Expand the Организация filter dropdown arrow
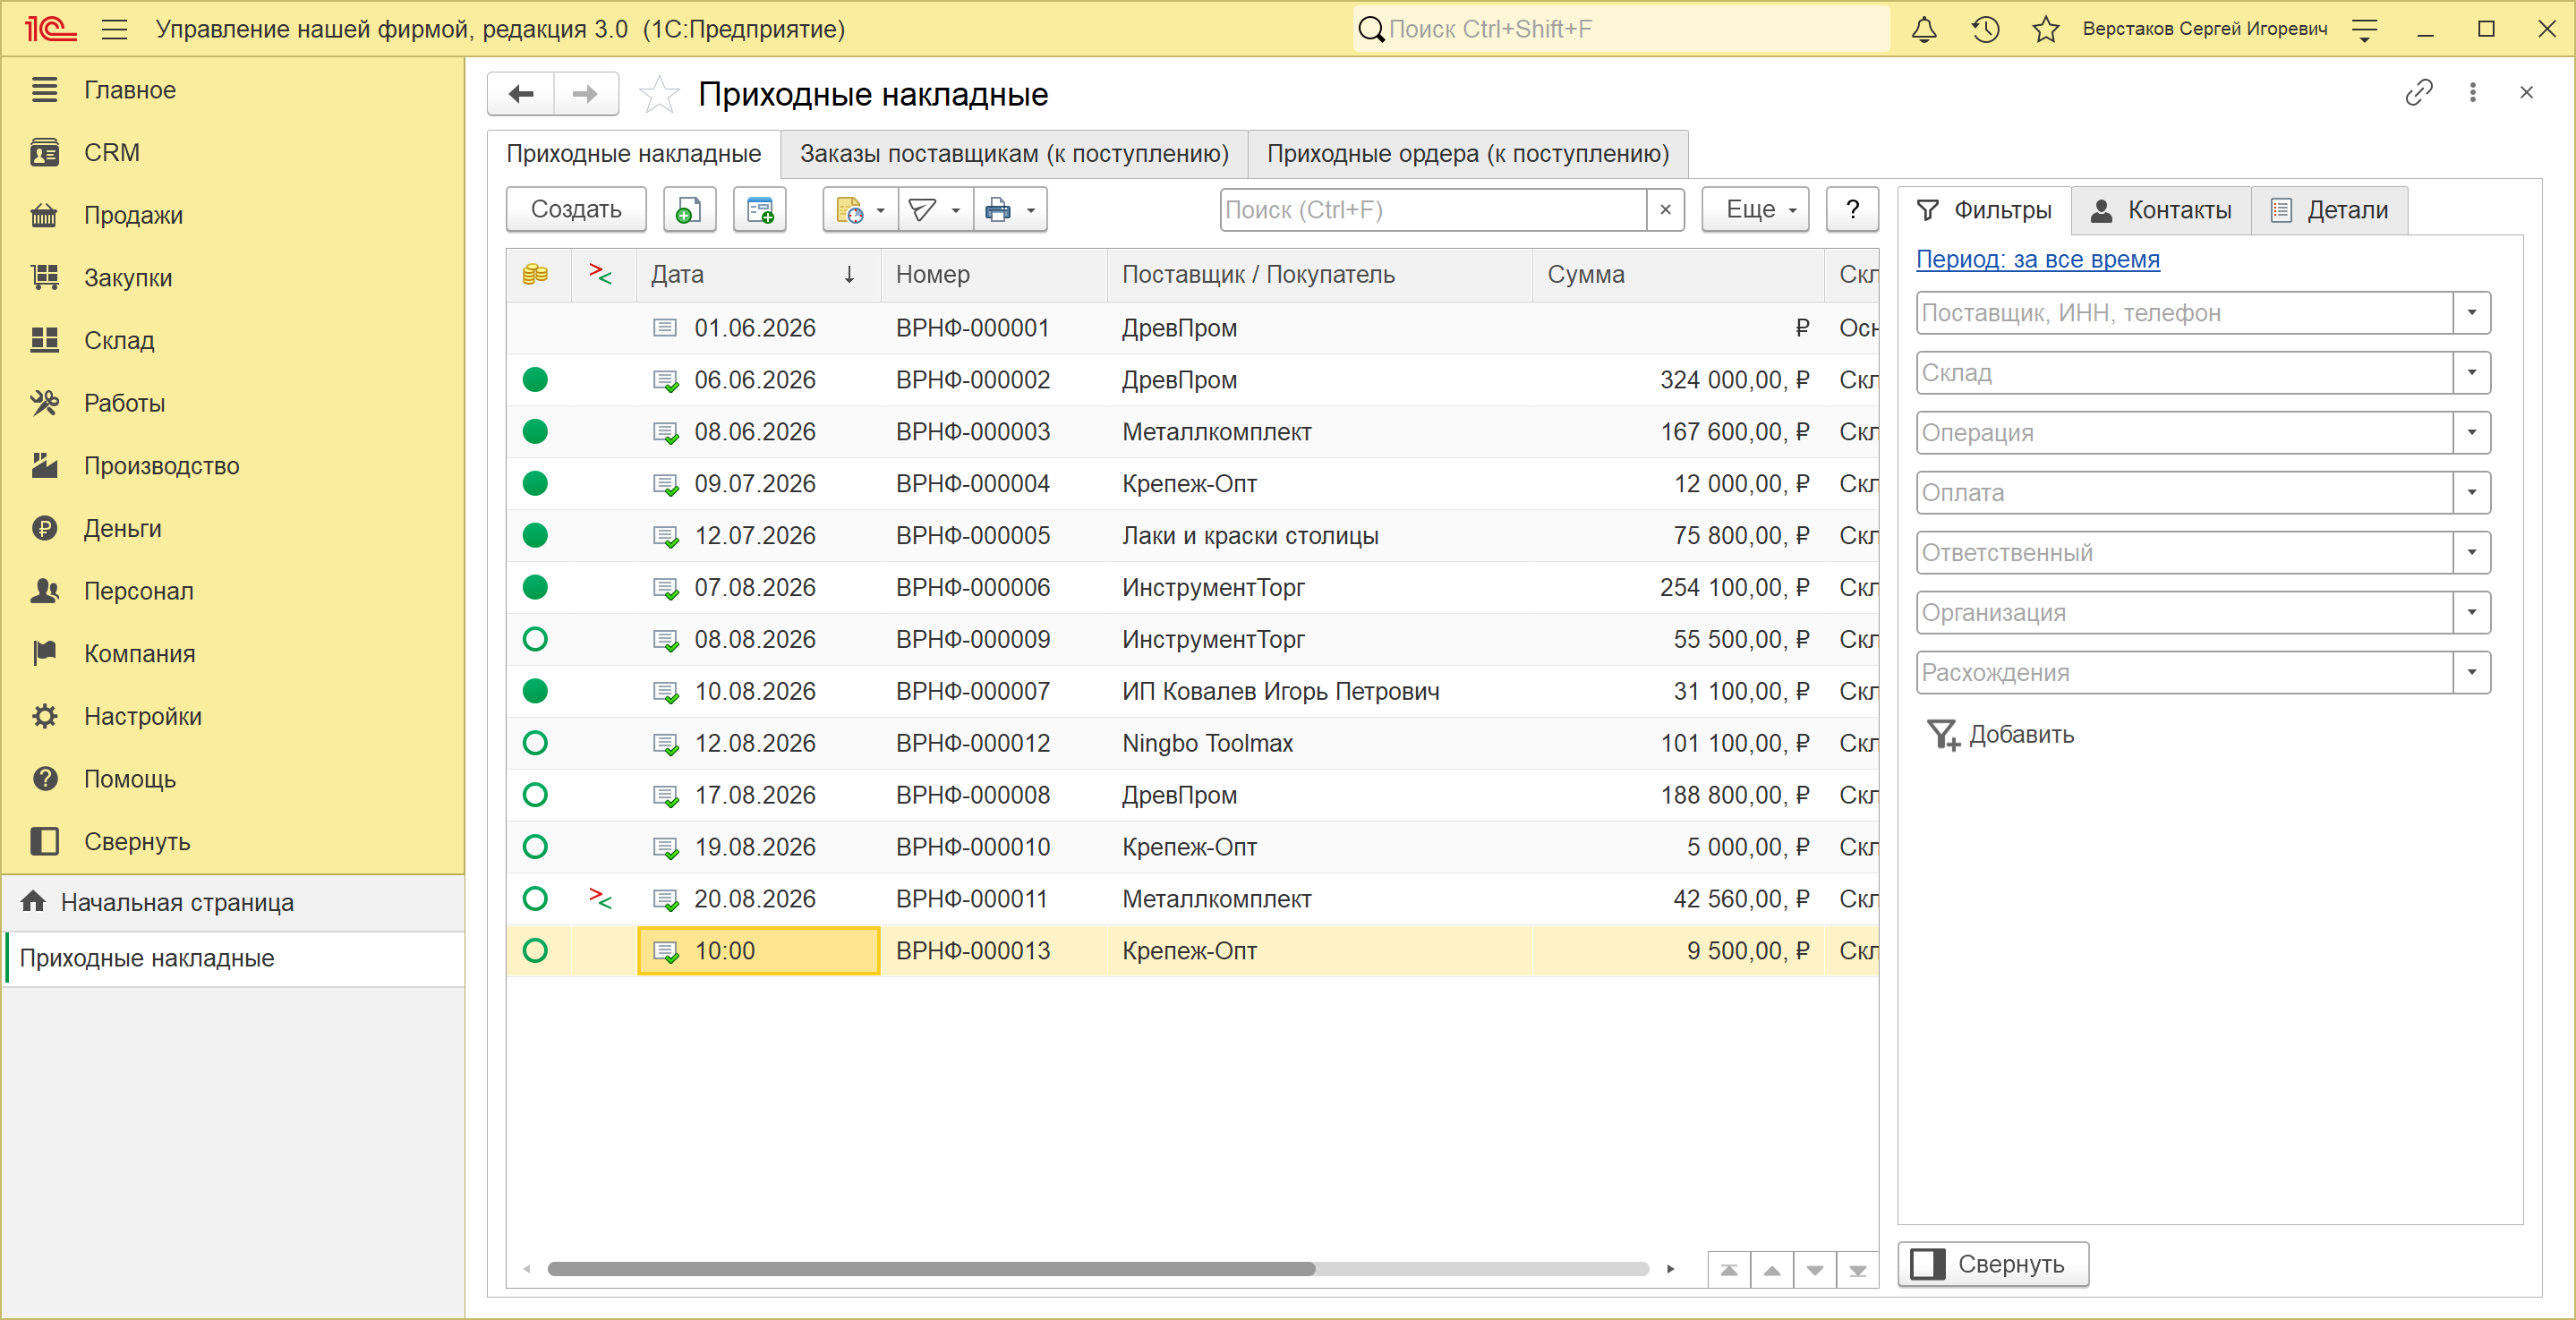The height and width of the screenshot is (1320, 2576). click(2472, 613)
